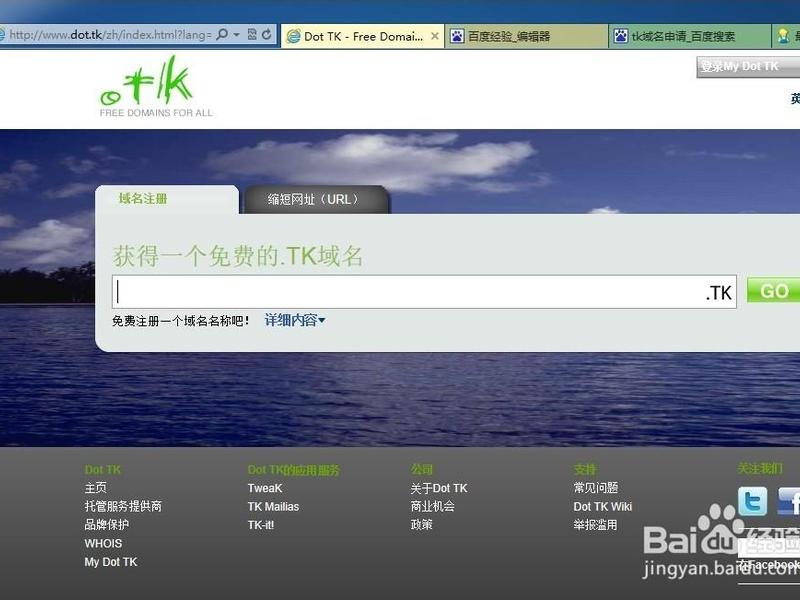Screen dimensions: 800x600
Task: Open the TK Mailias link
Action: [273, 507]
